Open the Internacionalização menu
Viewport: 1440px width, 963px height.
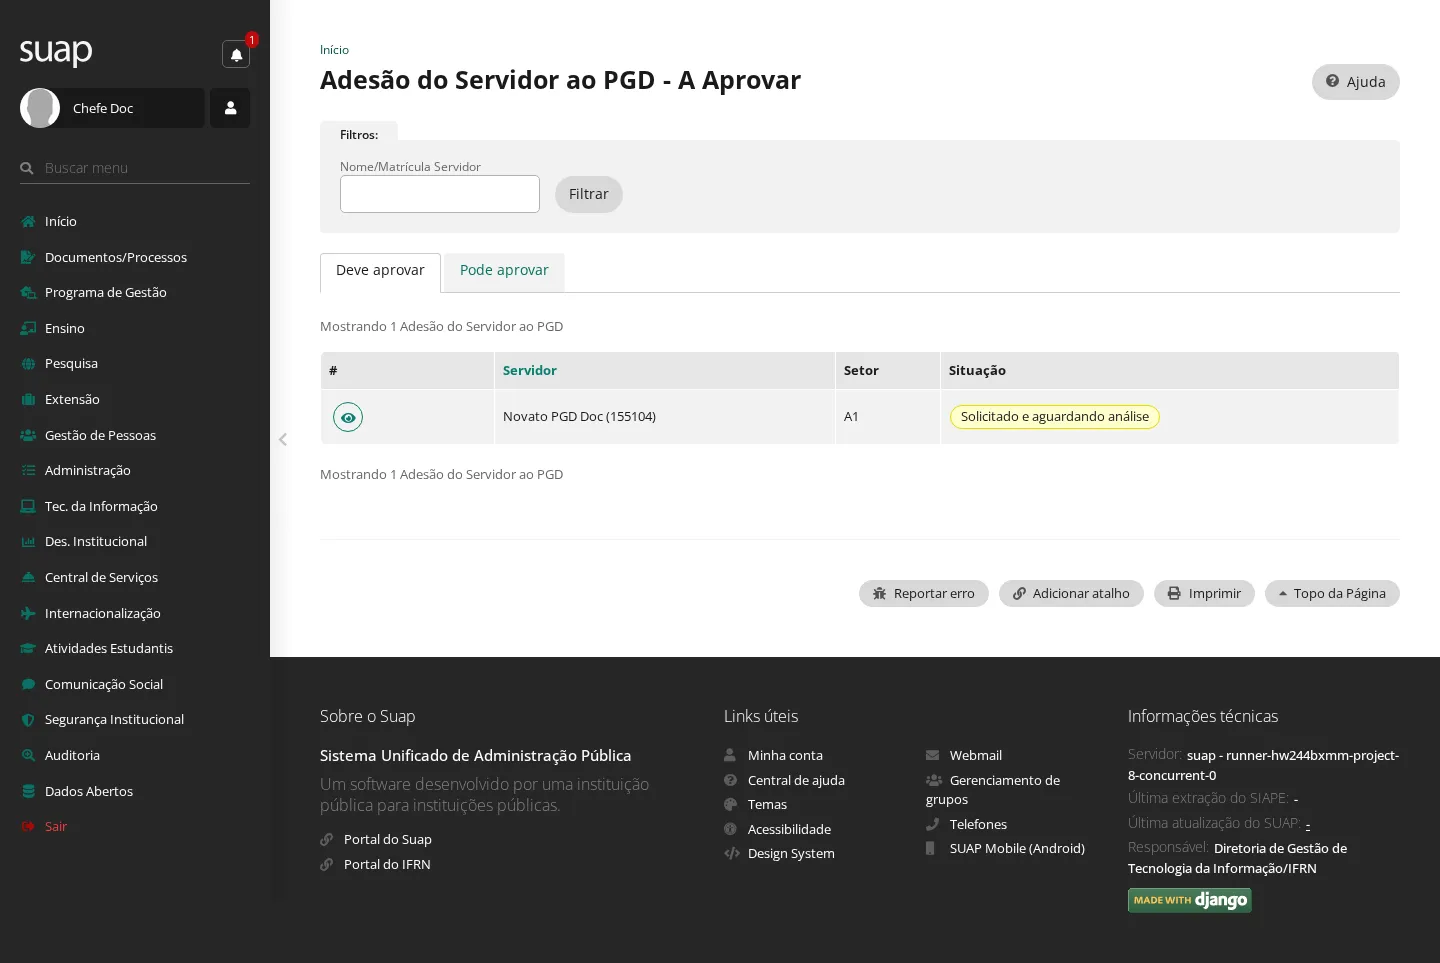point(135,613)
